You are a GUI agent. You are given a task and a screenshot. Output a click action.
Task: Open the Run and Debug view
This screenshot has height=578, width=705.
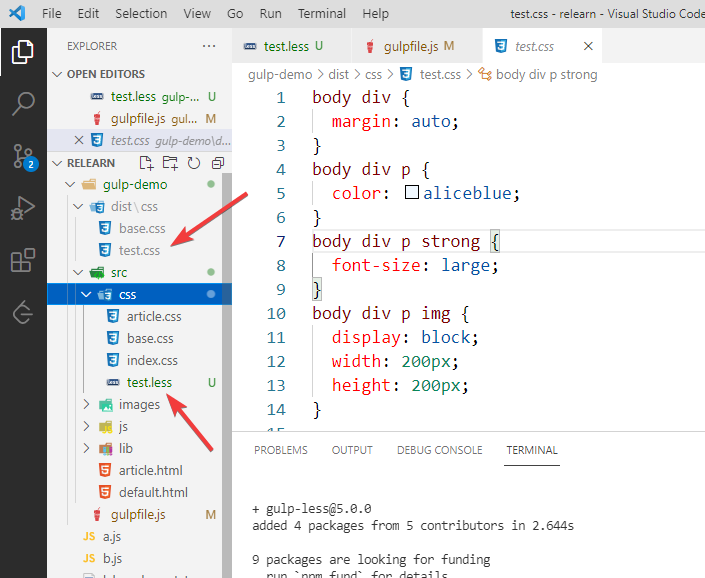point(22,208)
